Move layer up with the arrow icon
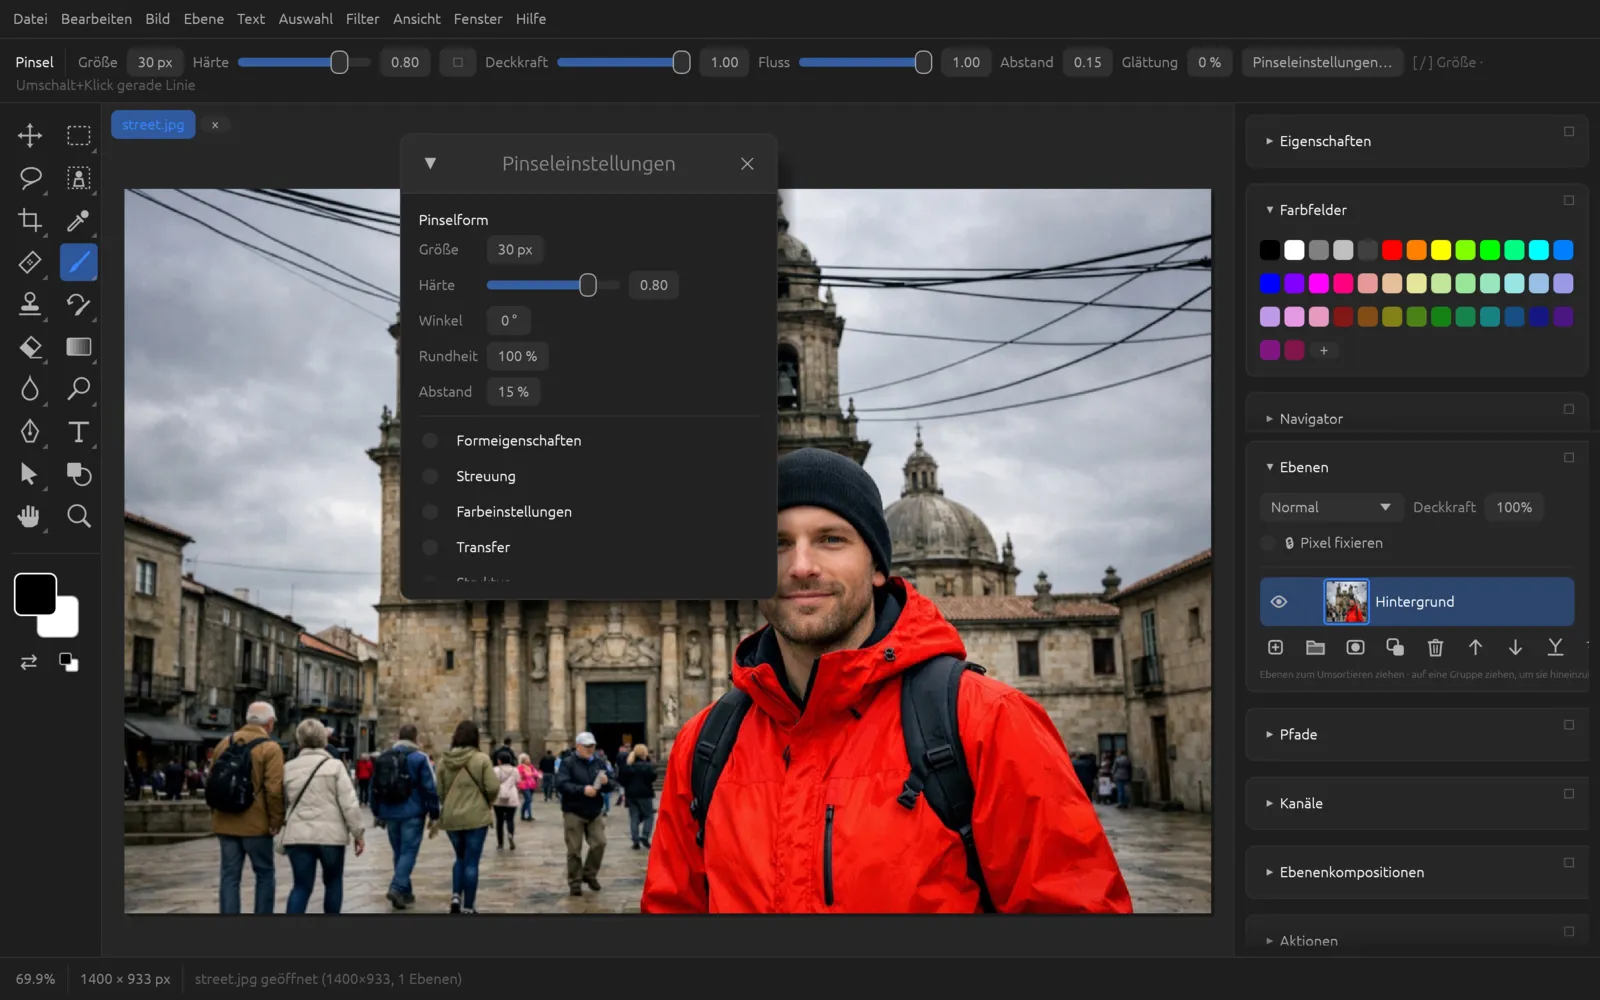Image resolution: width=1600 pixels, height=1000 pixels. (1475, 647)
